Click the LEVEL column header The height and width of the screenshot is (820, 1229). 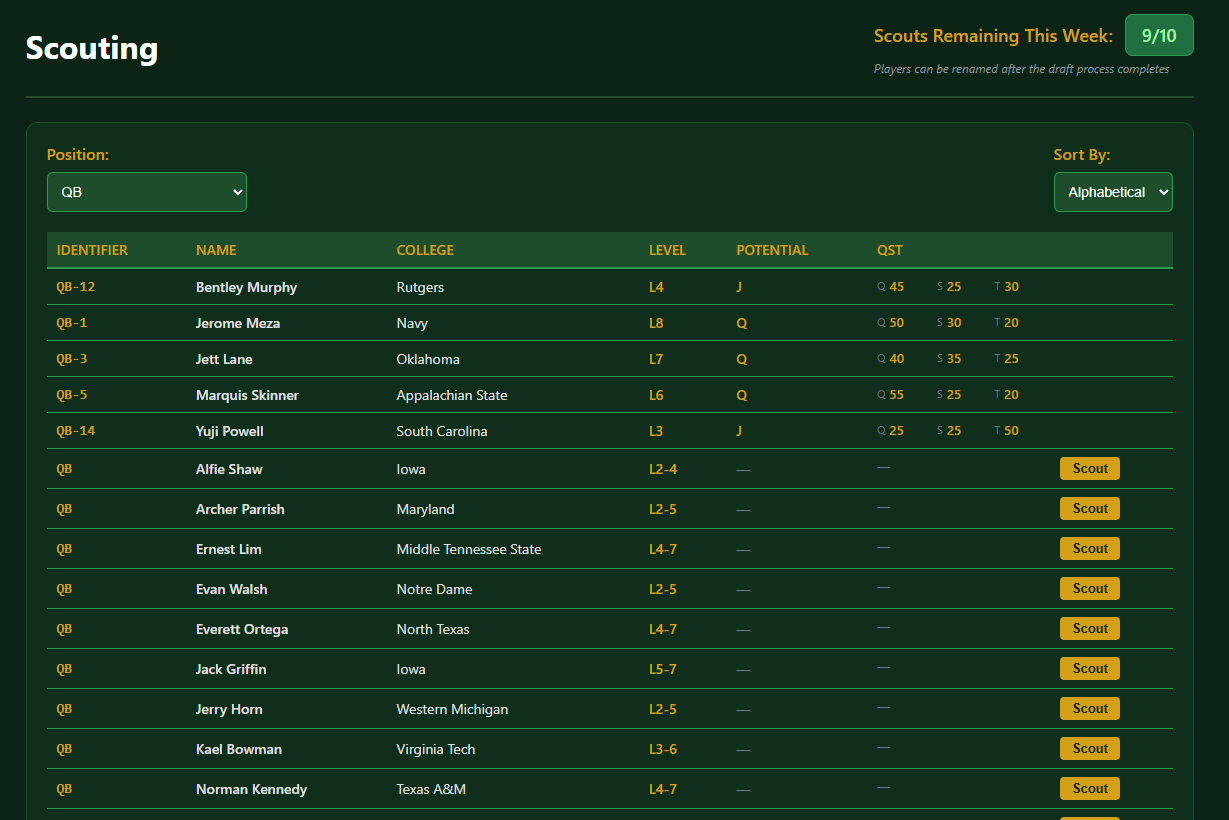(667, 250)
